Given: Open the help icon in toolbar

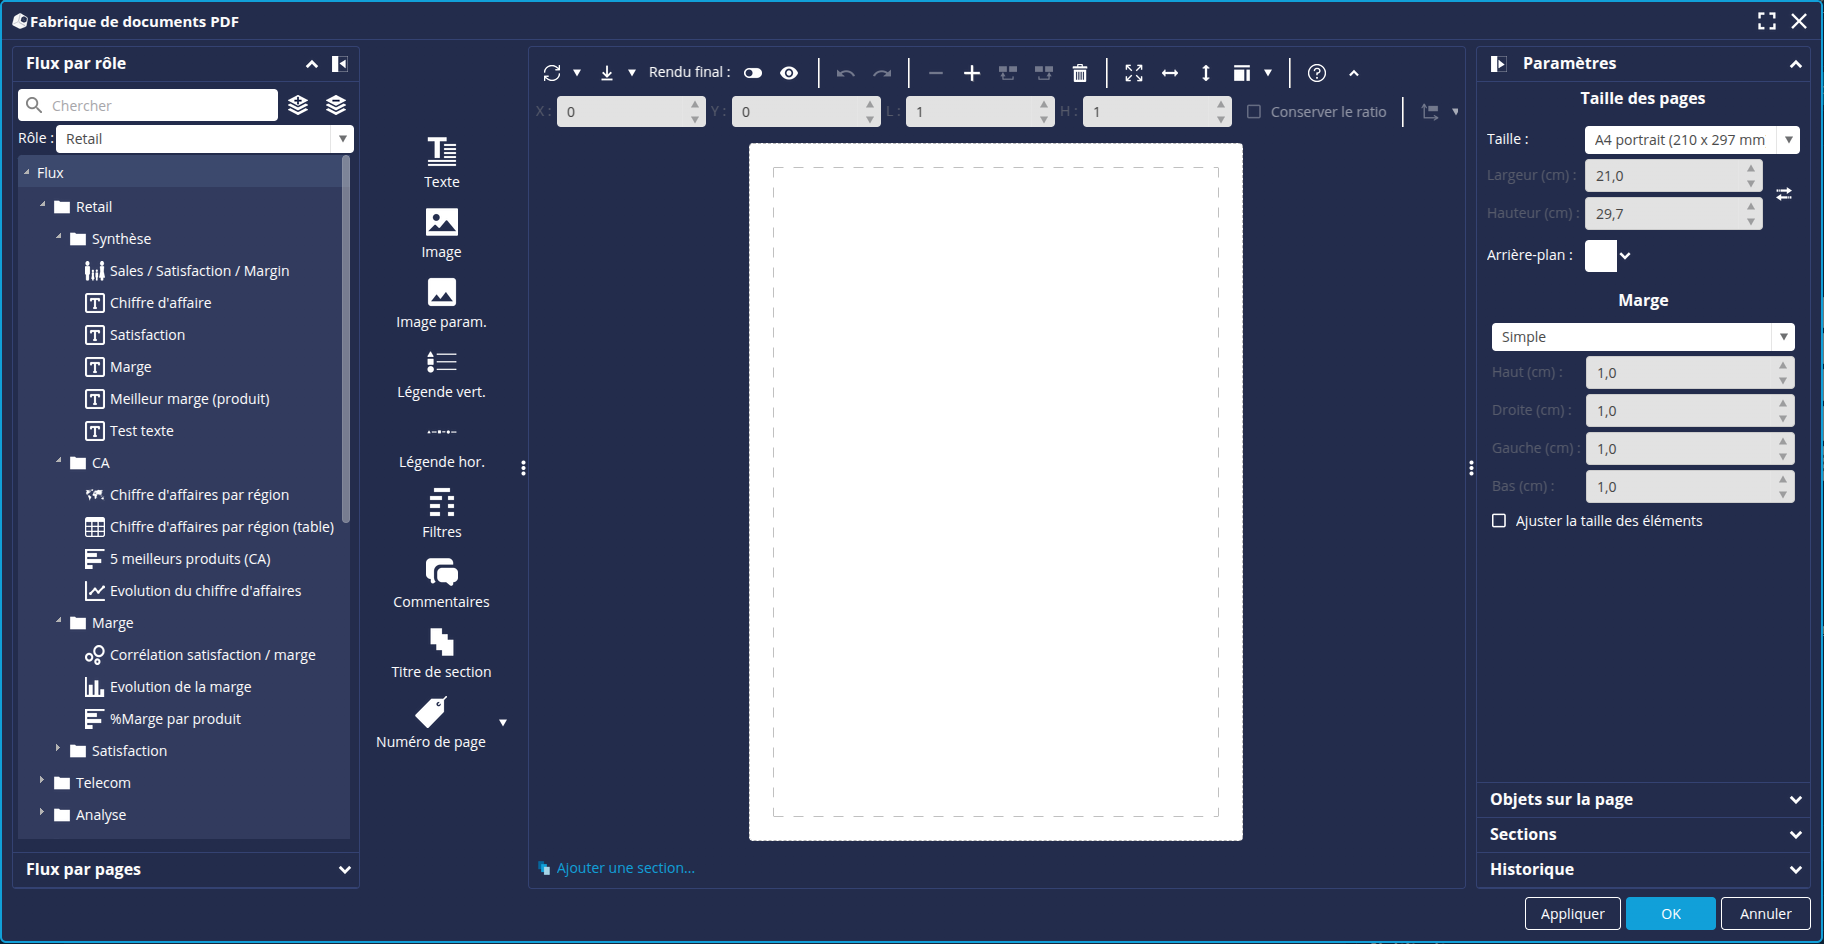Looking at the screenshot, I should click(x=1316, y=72).
